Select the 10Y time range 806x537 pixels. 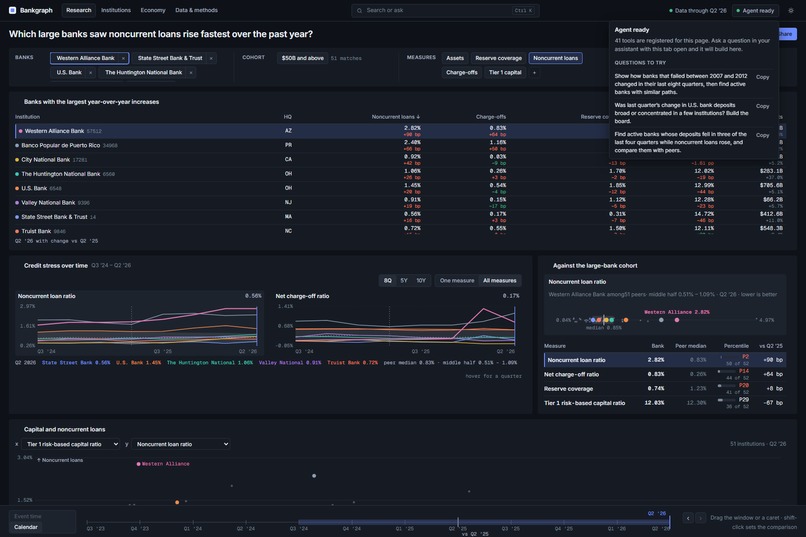point(421,281)
